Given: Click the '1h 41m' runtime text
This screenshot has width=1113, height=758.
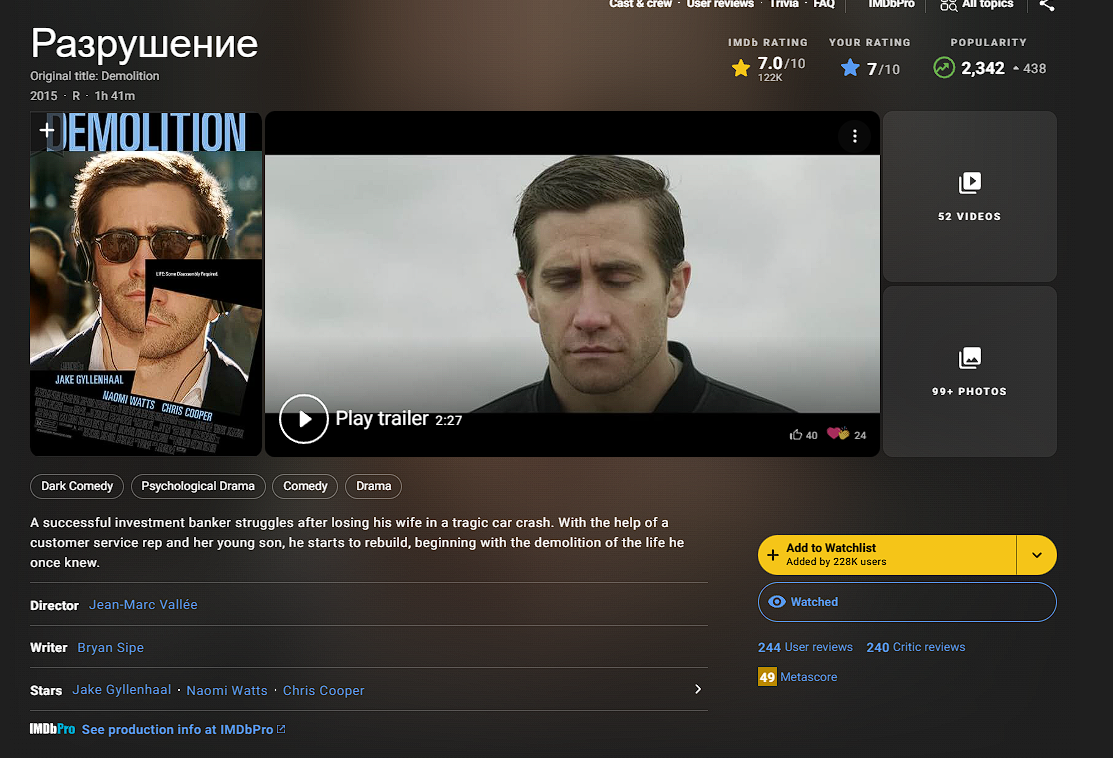Looking at the screenshot, I should point(114,96).
